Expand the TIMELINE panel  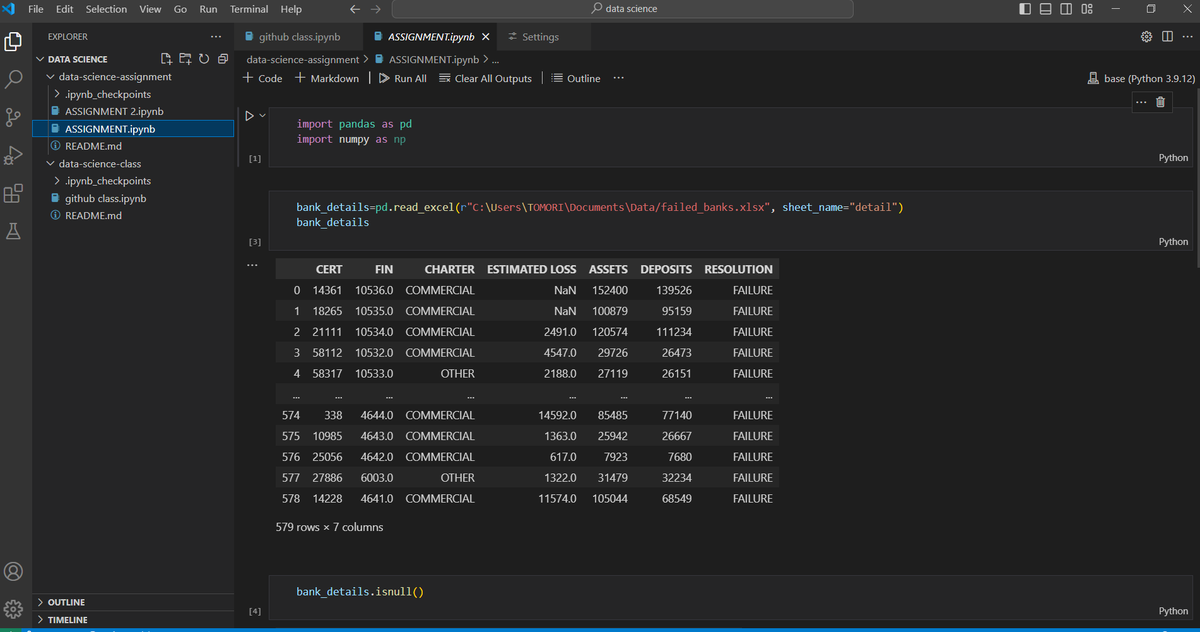tap(68, 620)
